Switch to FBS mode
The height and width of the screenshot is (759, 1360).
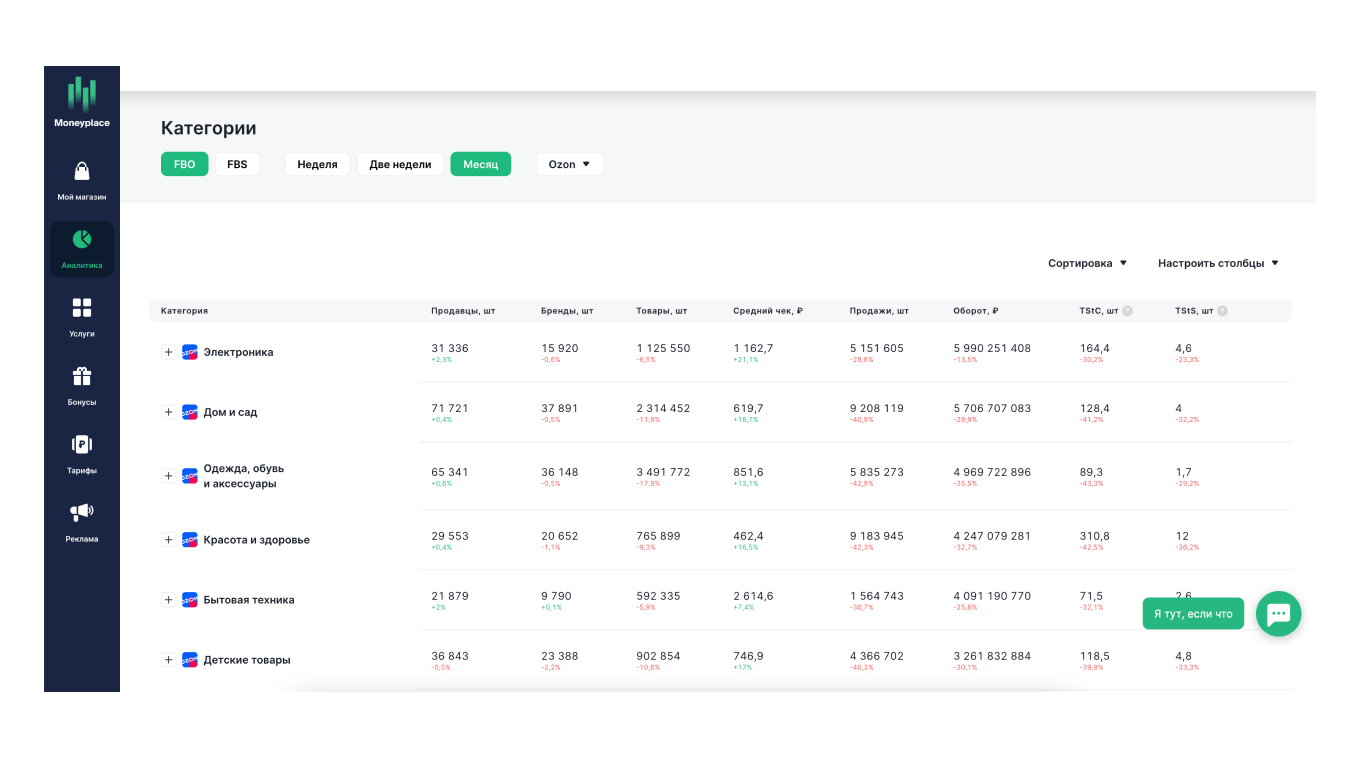tap(237, 164)
